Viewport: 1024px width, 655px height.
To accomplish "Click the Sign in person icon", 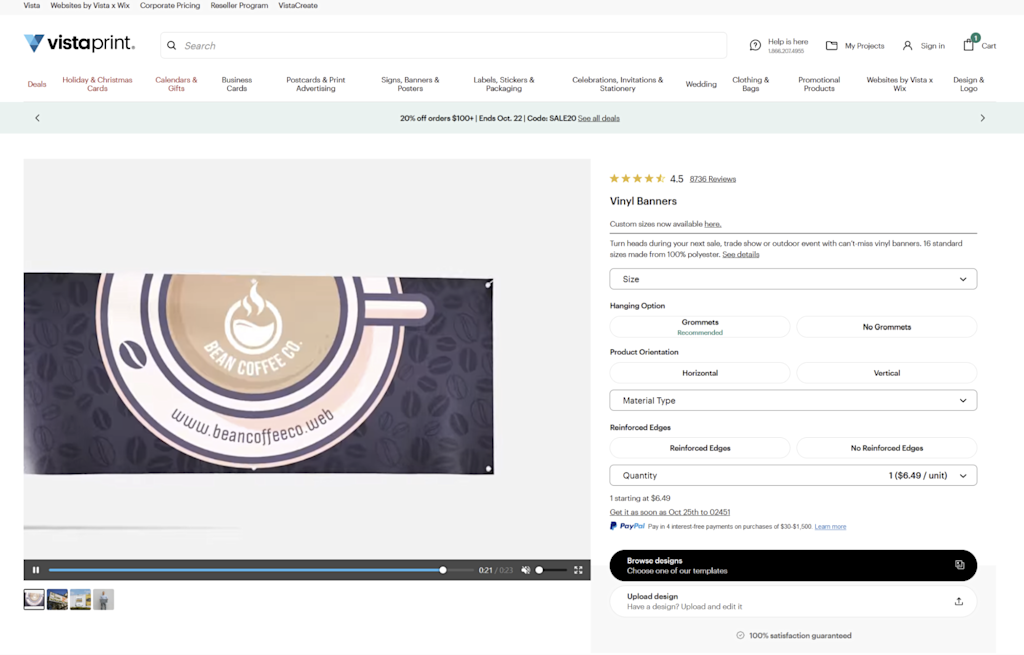I will click(x=907, y=46).
